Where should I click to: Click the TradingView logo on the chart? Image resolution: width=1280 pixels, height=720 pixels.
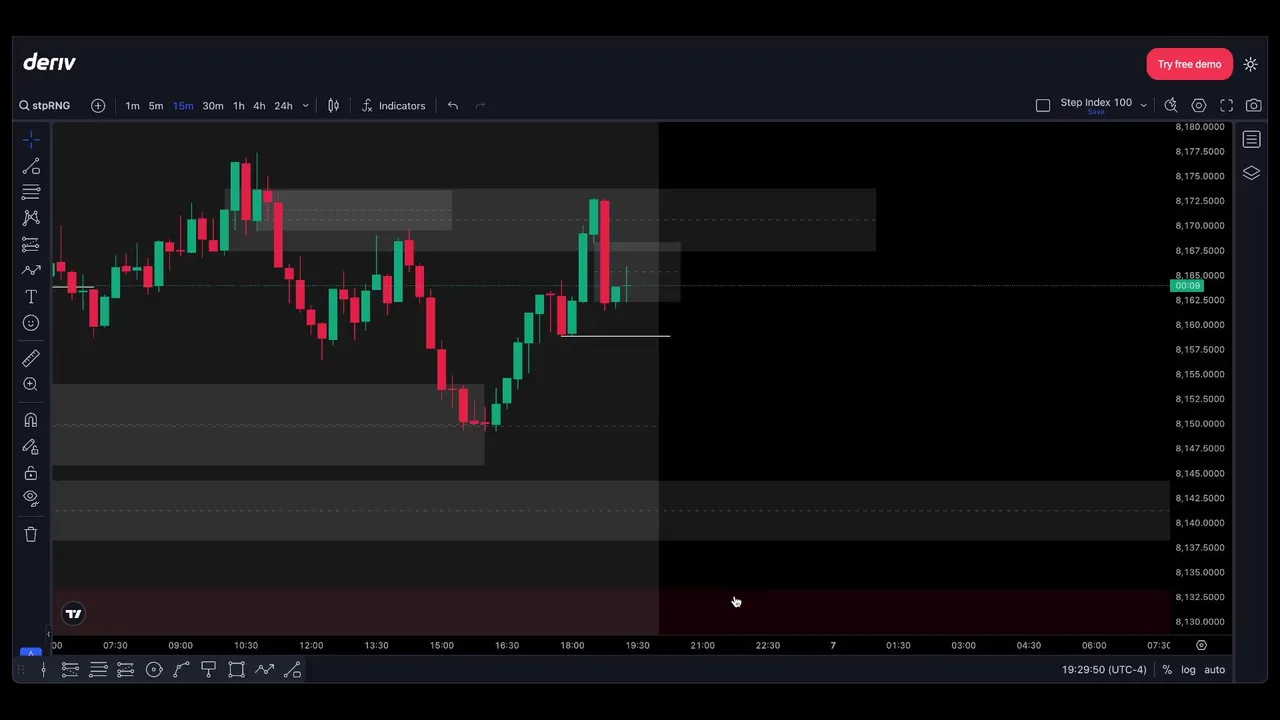pos(73,614)
